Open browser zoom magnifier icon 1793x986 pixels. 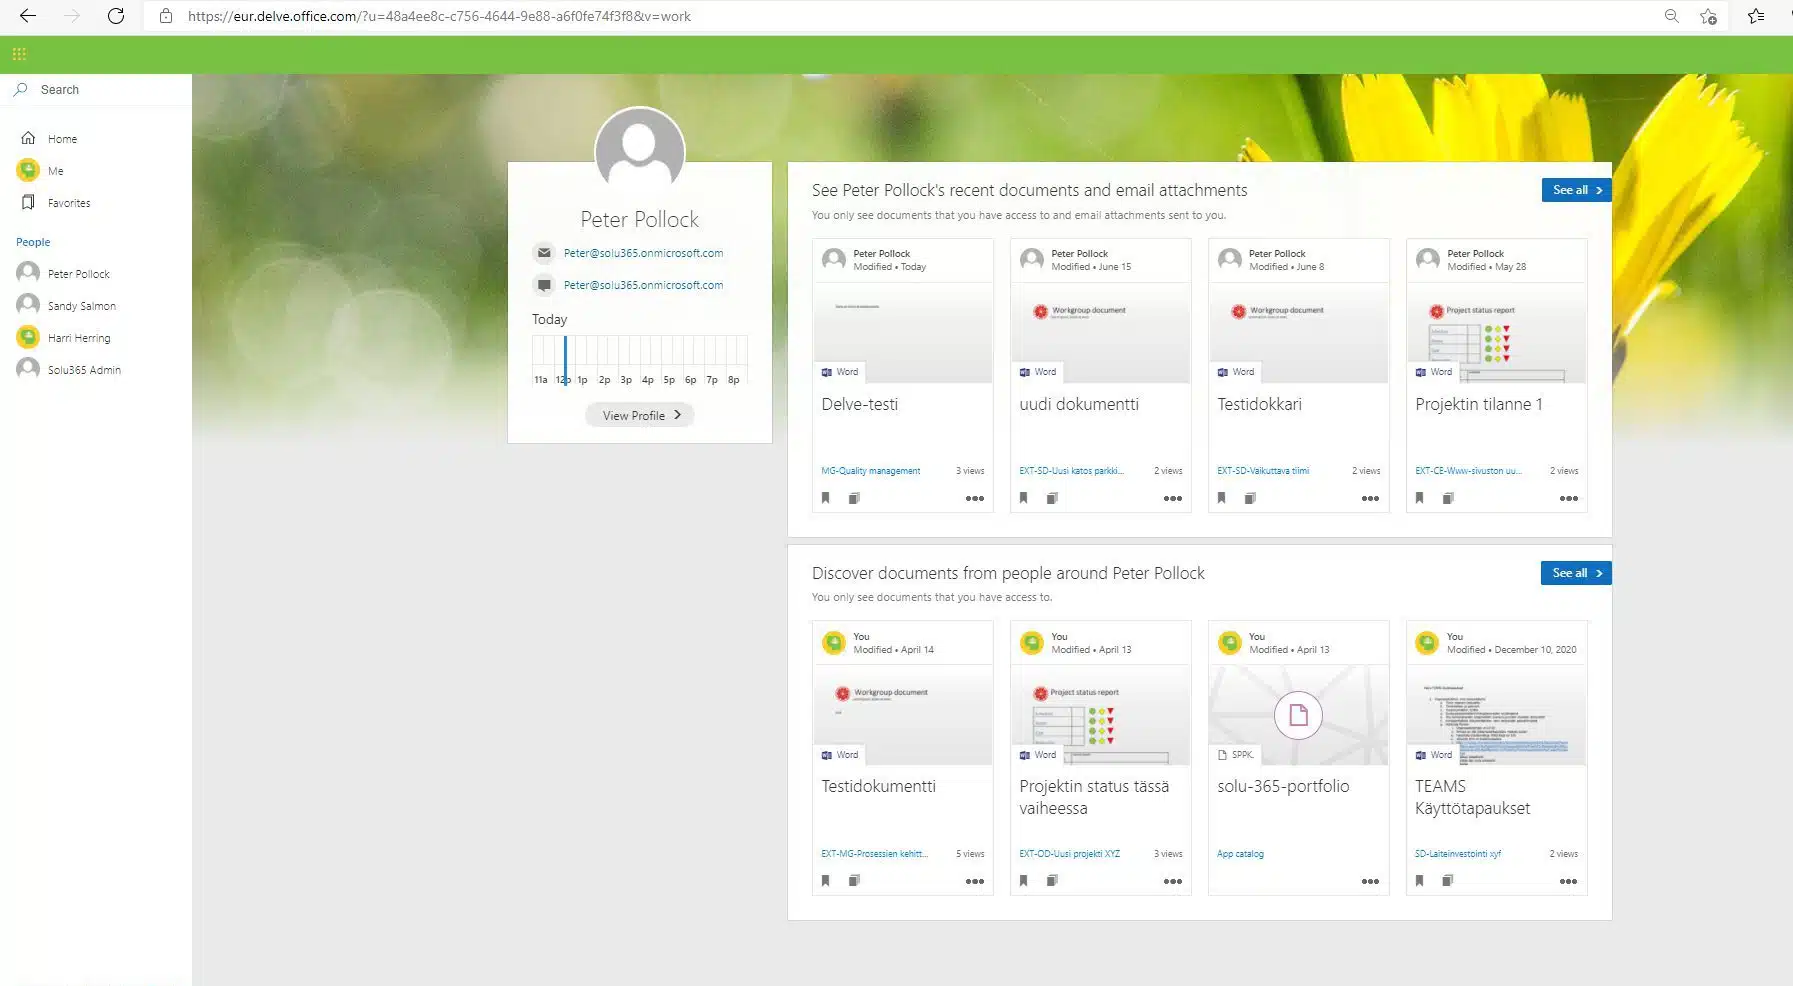coord(1671,16)
